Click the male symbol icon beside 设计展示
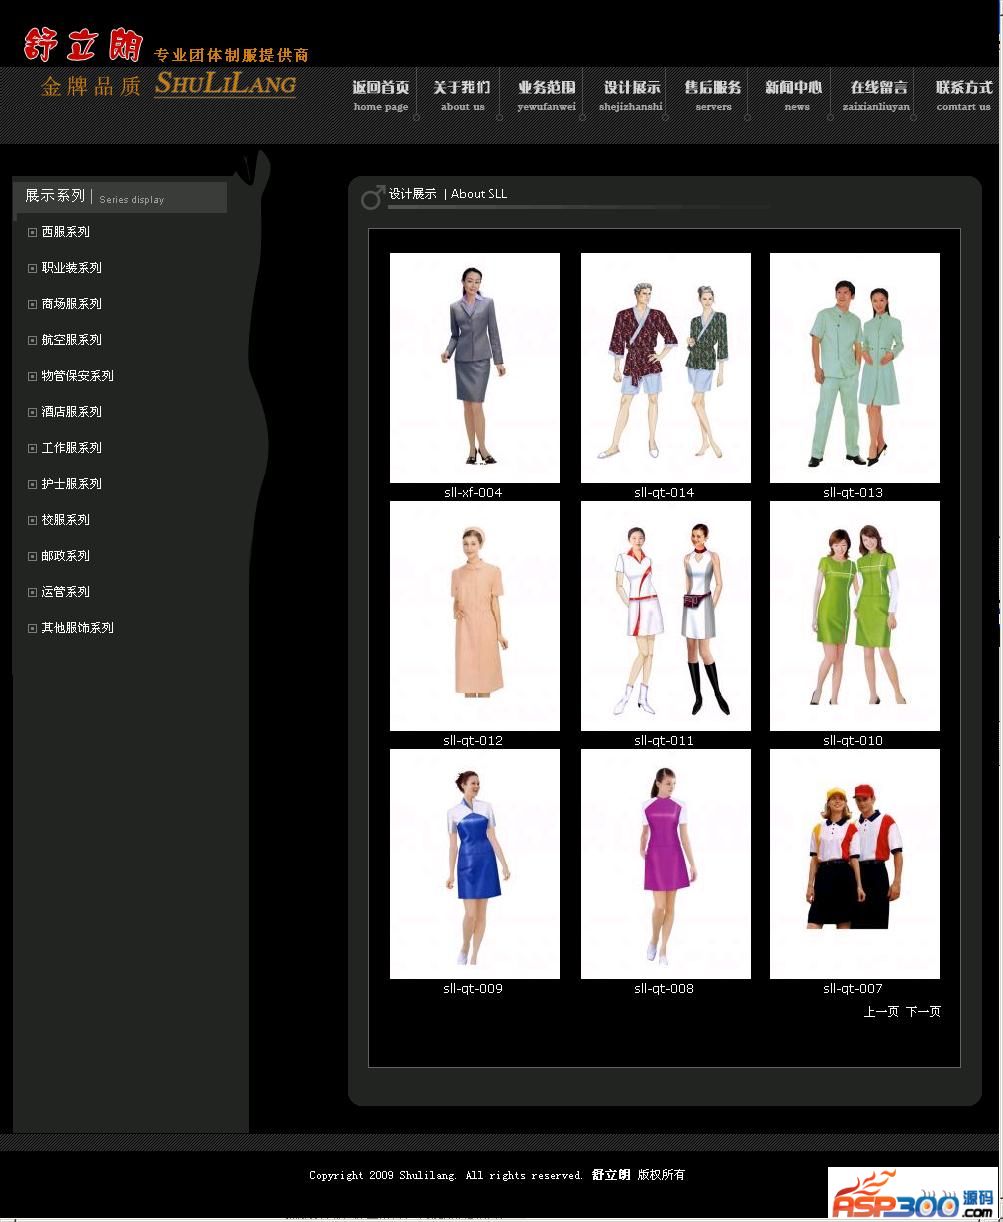 pos(372,197)
